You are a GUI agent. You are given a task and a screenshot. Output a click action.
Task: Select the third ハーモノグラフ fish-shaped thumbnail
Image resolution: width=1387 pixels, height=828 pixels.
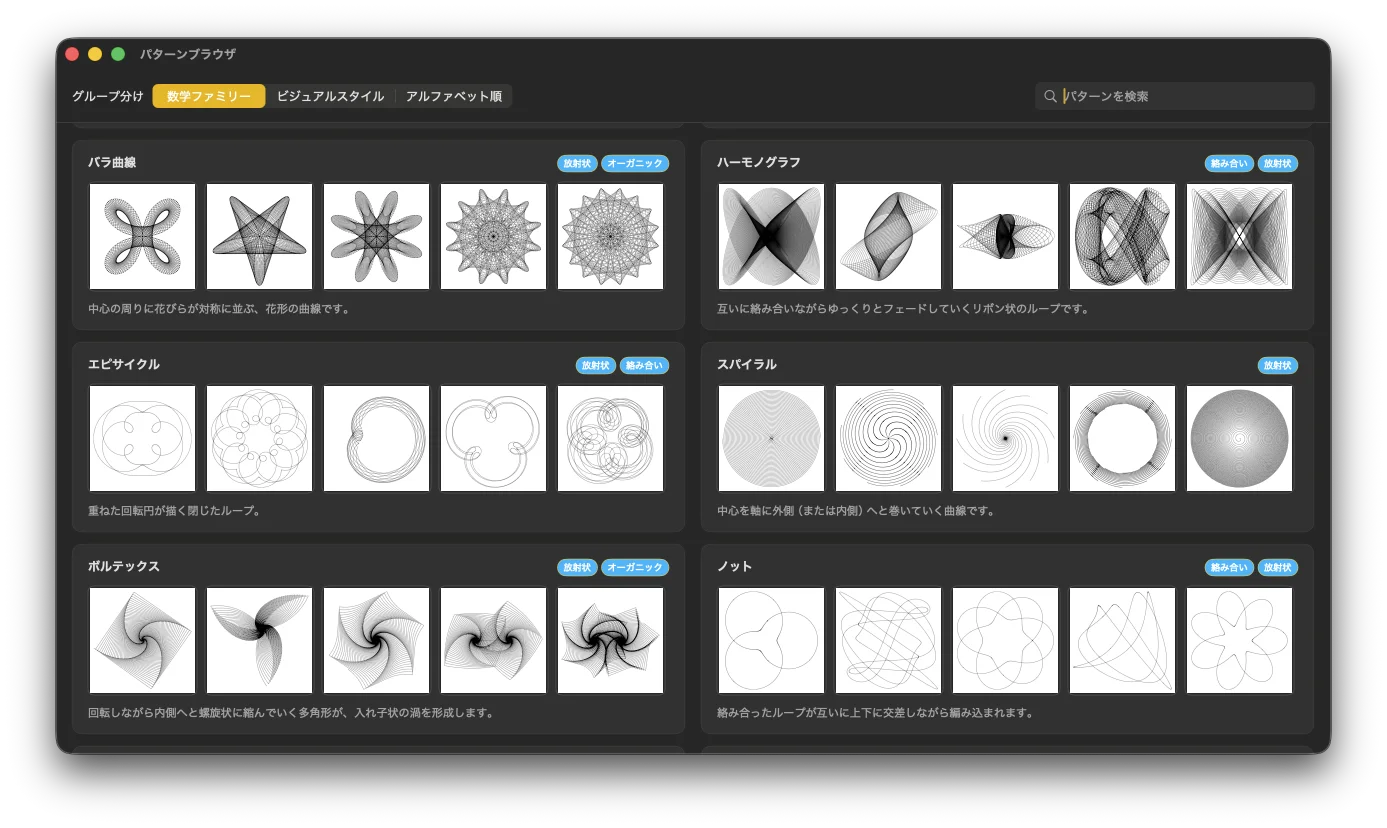tap(1005, 236)
